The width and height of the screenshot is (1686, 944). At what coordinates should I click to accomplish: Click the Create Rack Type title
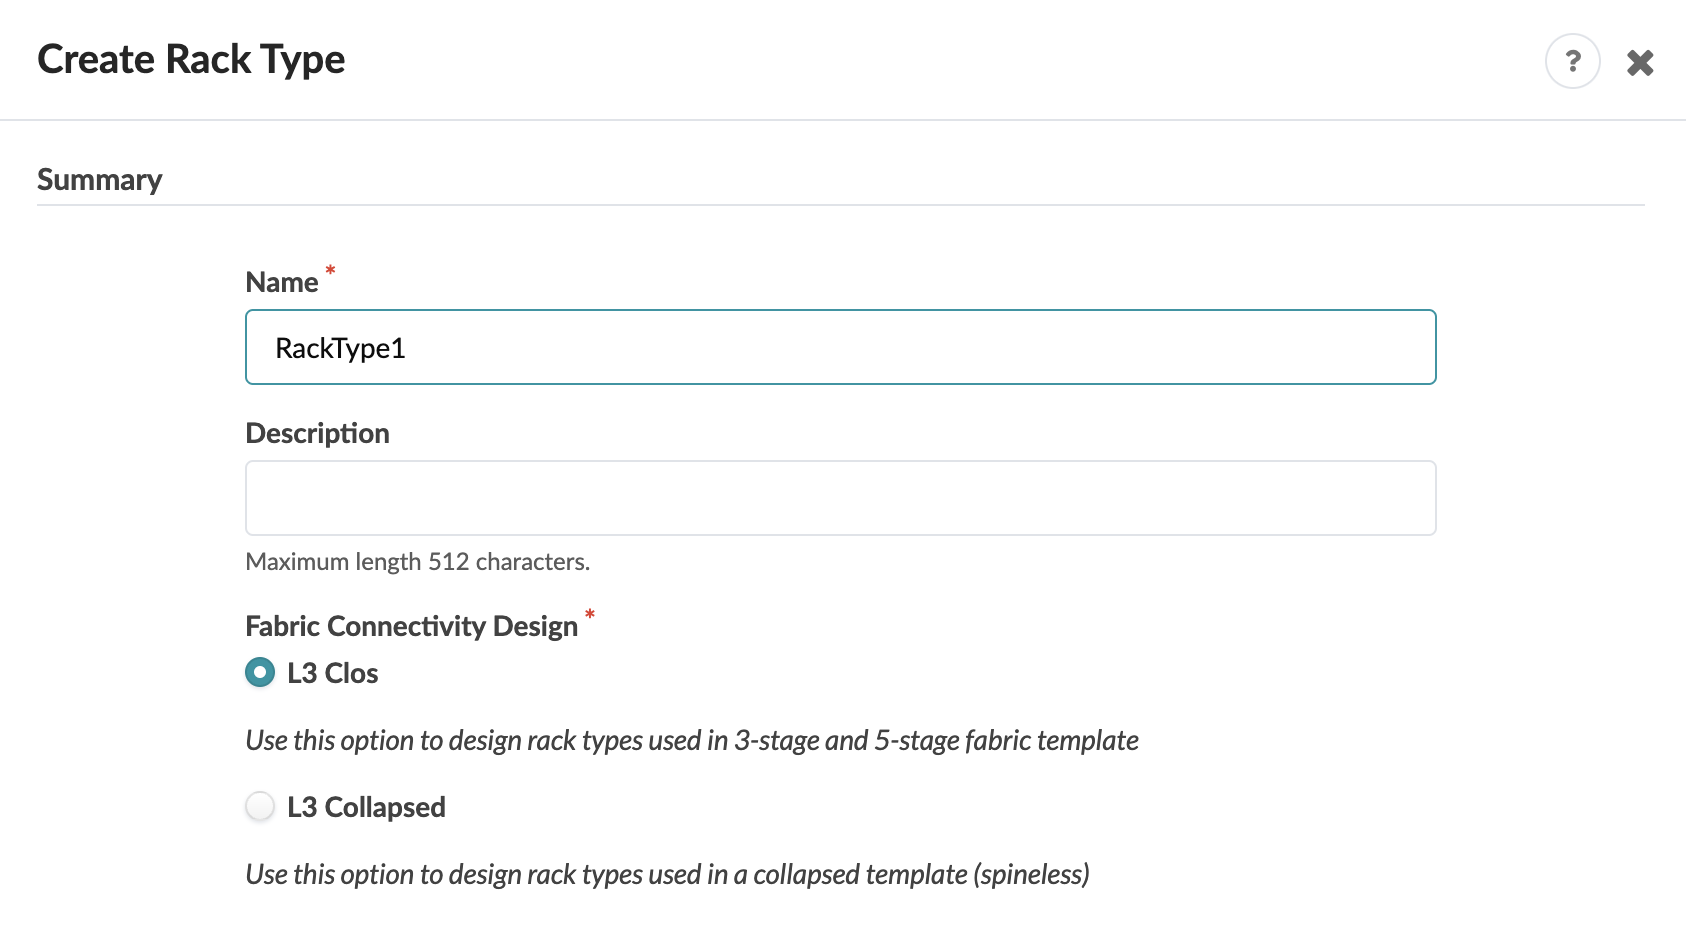pos(191,59)
